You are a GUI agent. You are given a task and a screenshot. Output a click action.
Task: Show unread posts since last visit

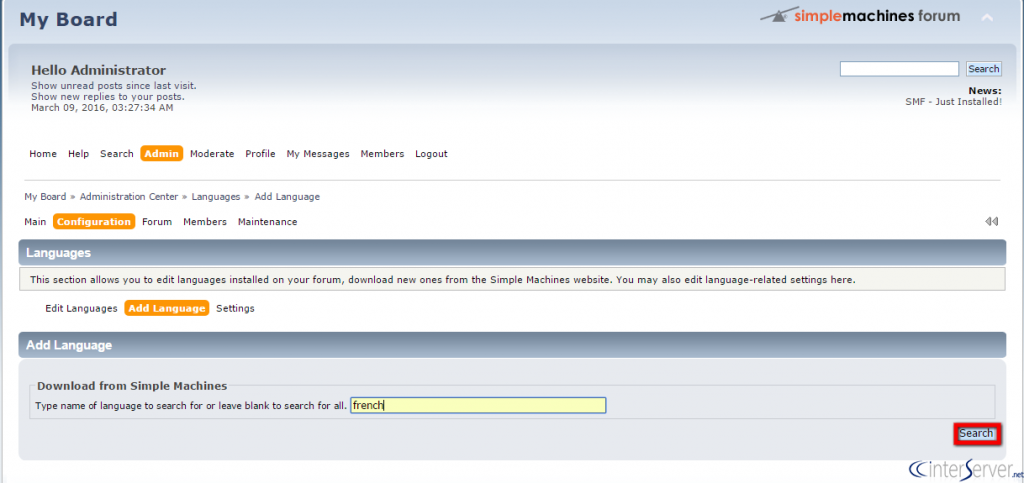pyautogui.click(x=114, y=86)
